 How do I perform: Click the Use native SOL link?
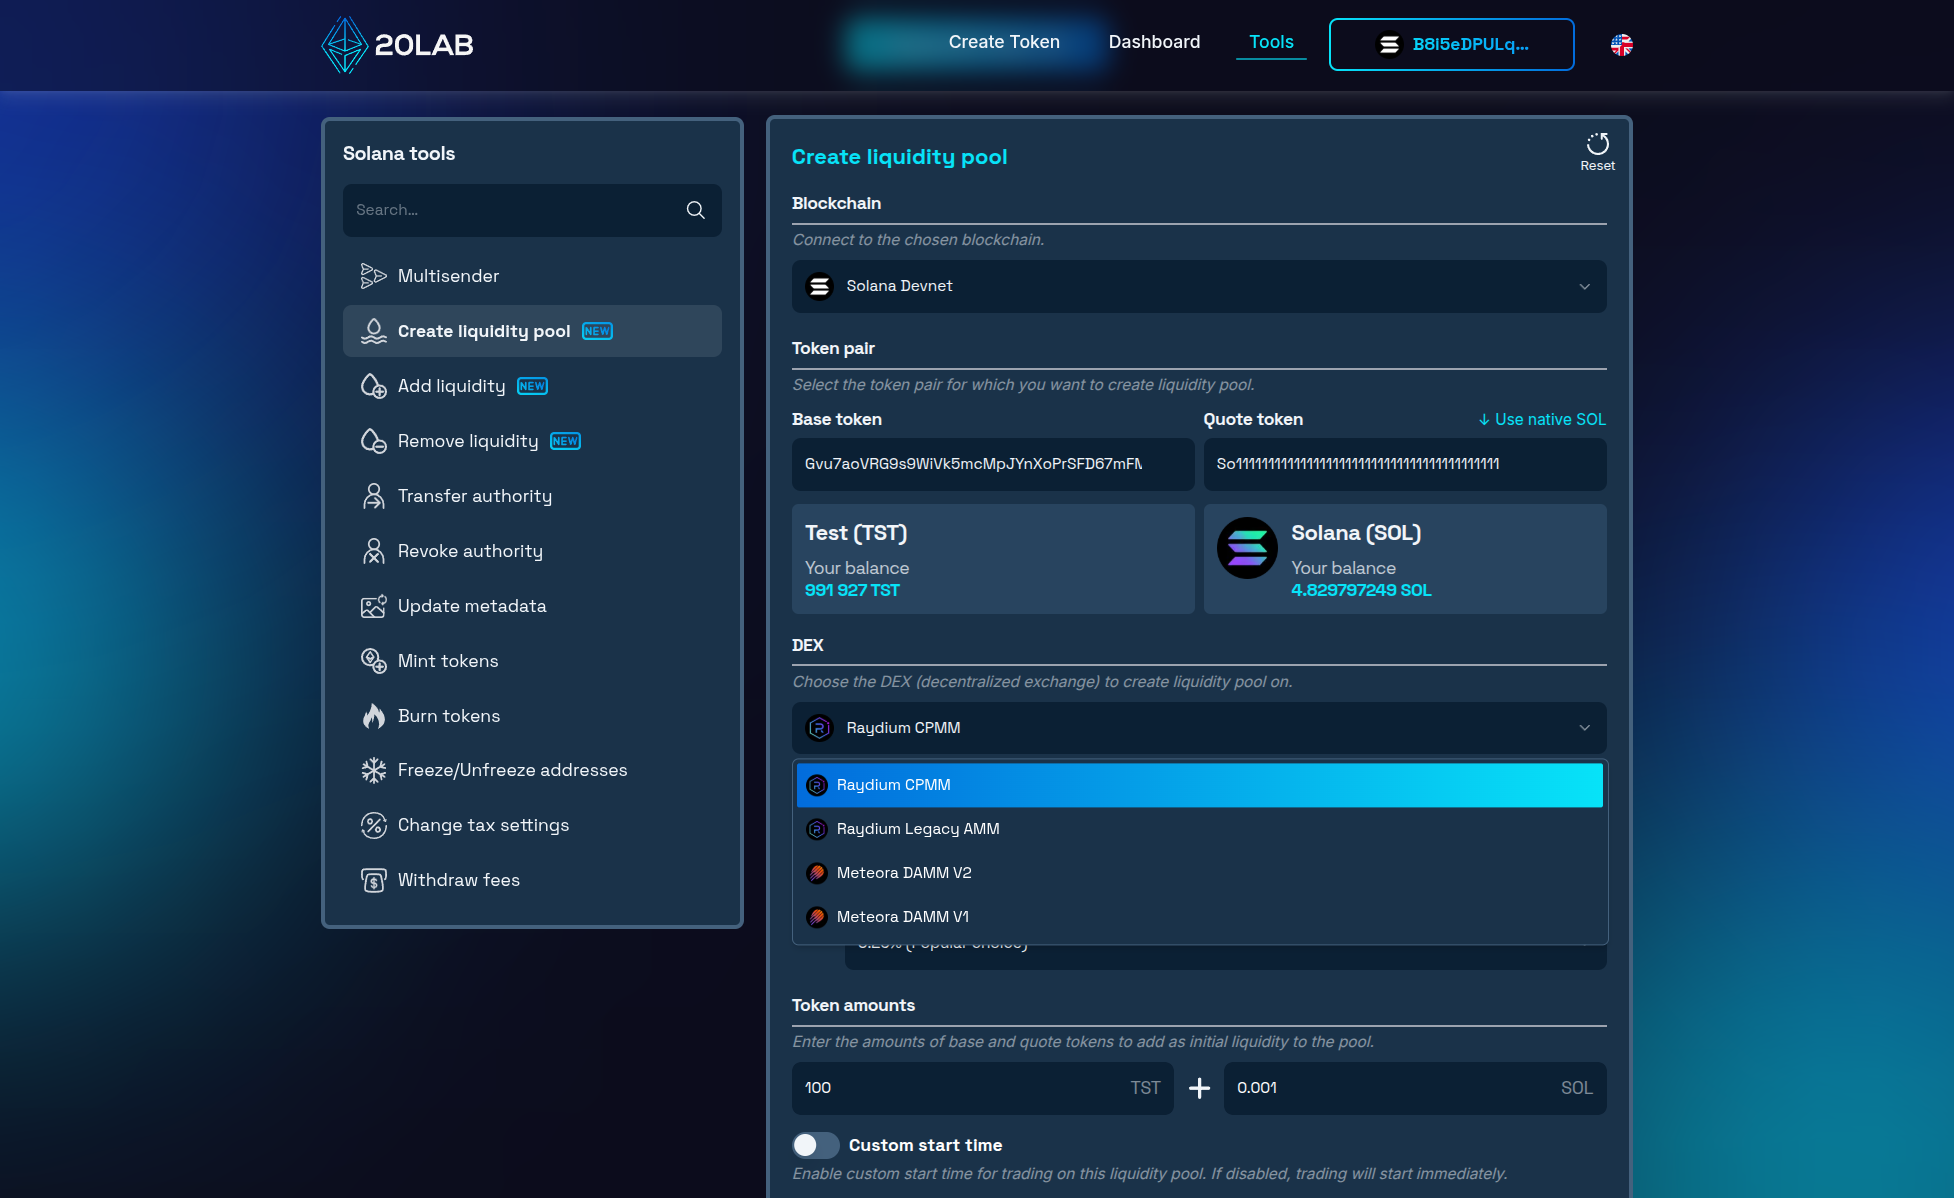coord(1542,420)
